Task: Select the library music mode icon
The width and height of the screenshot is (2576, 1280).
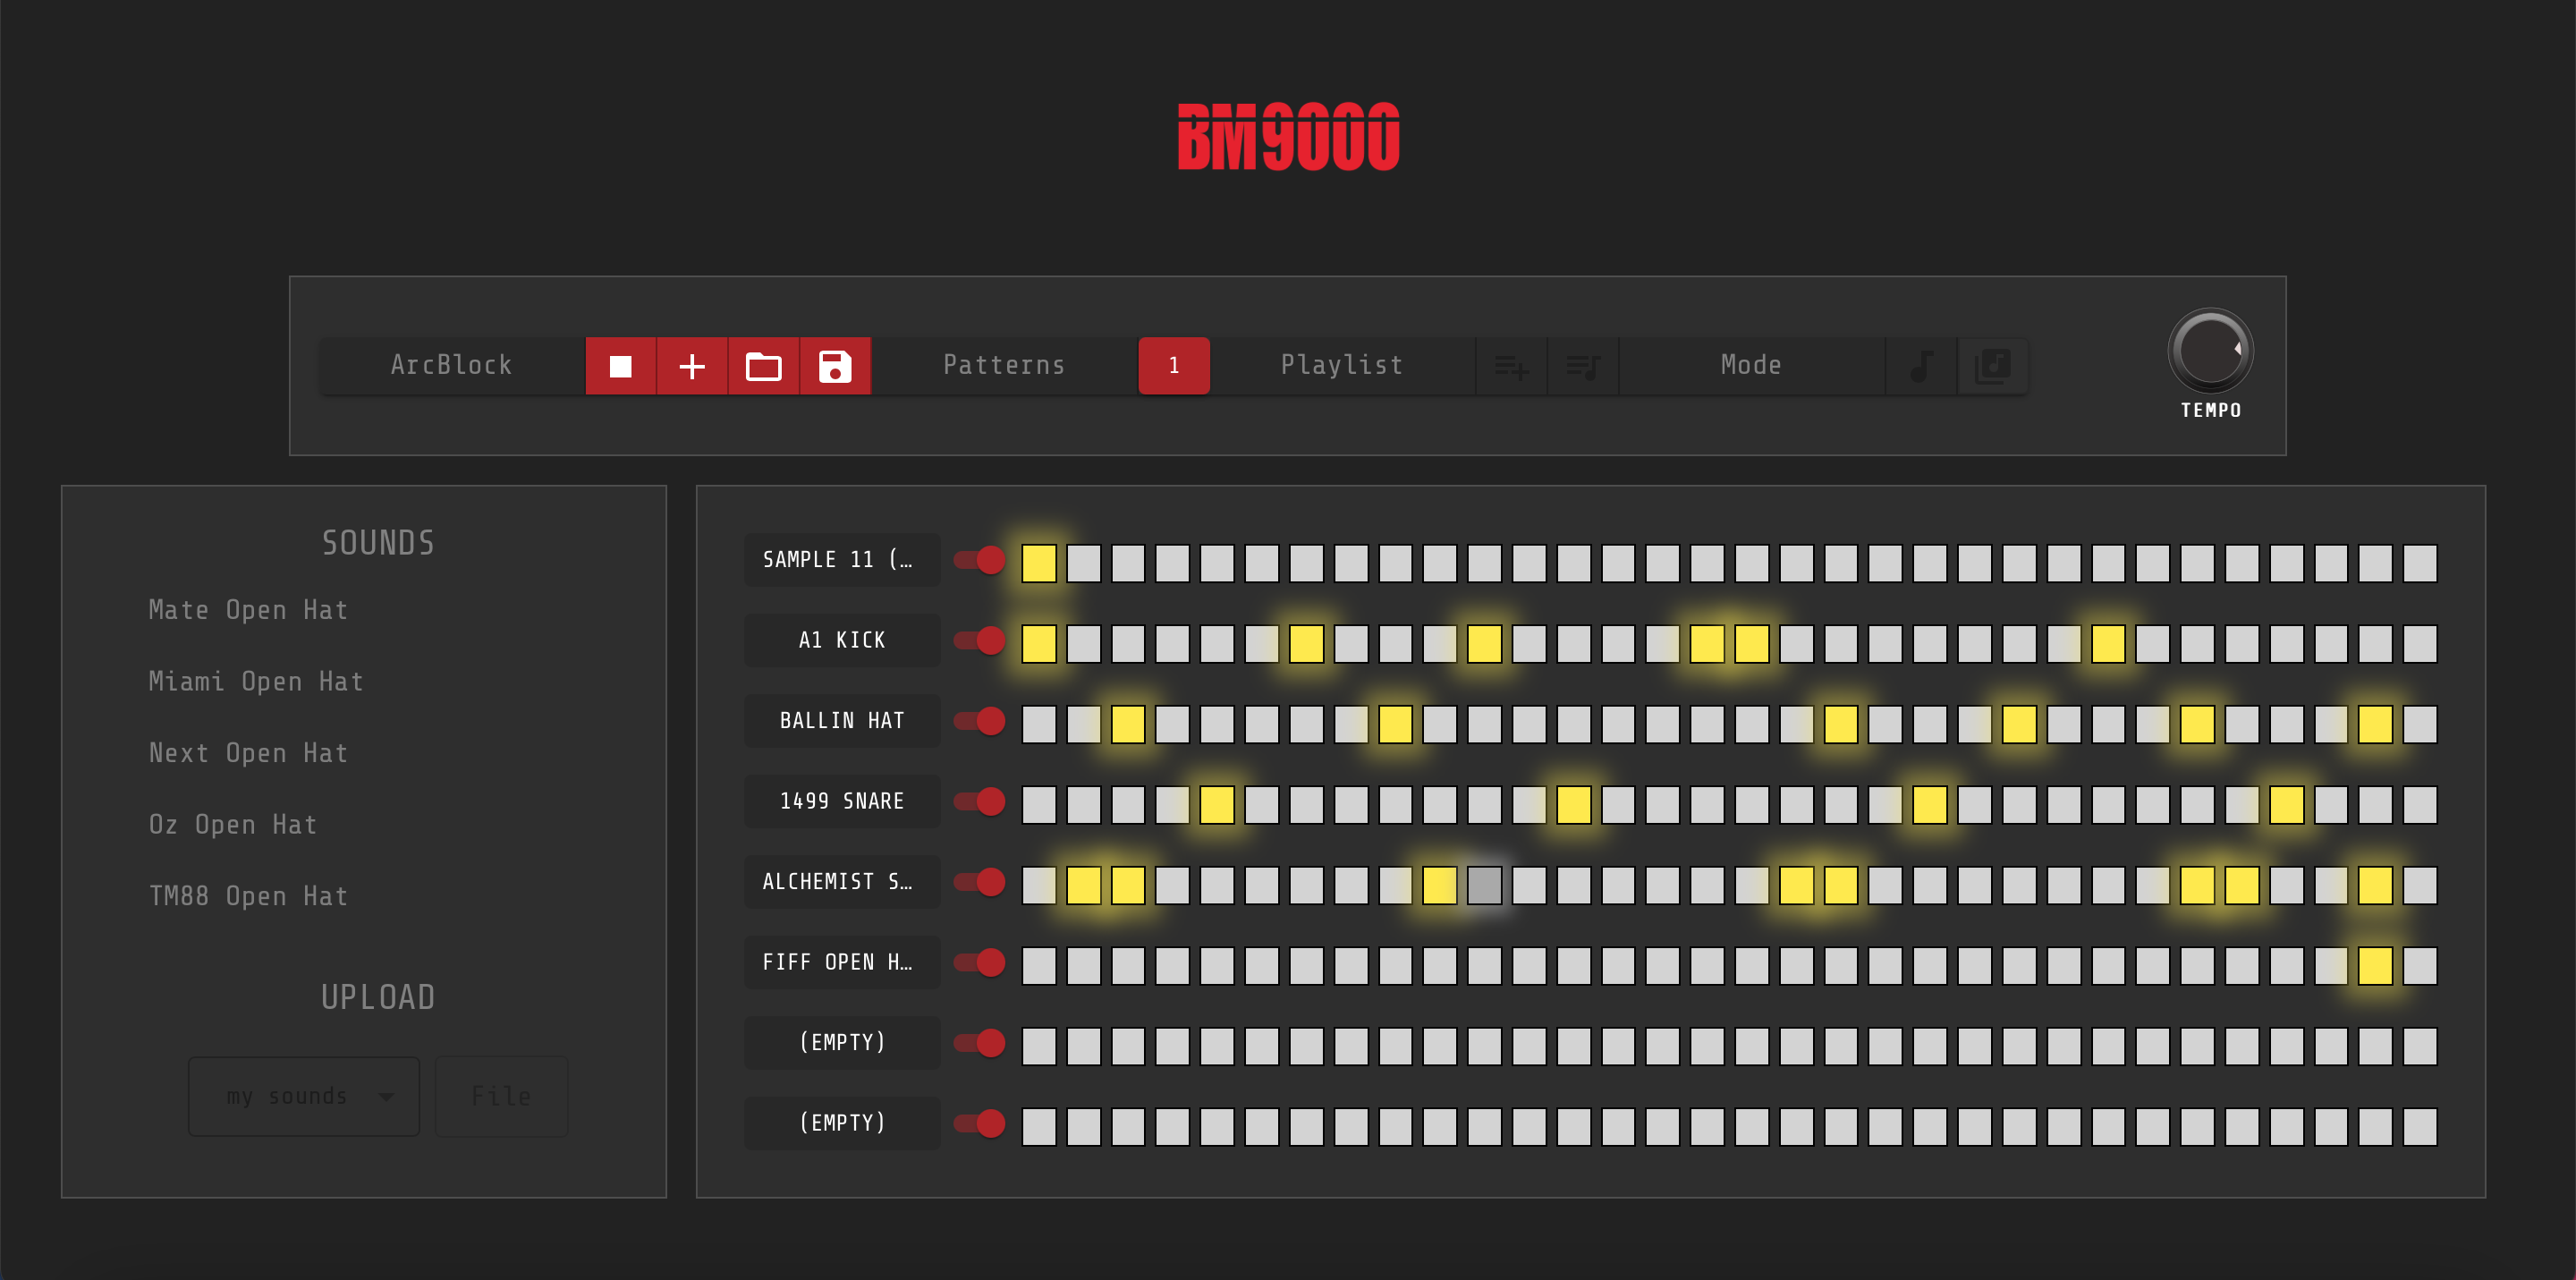Action: [x=1992, y=366]
